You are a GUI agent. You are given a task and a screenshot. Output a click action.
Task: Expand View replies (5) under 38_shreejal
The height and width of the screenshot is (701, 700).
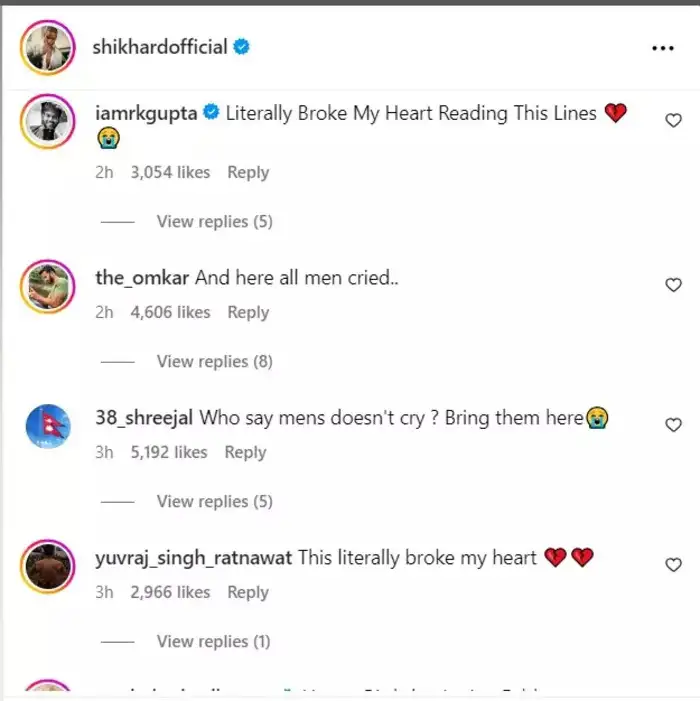click(215, 502)
